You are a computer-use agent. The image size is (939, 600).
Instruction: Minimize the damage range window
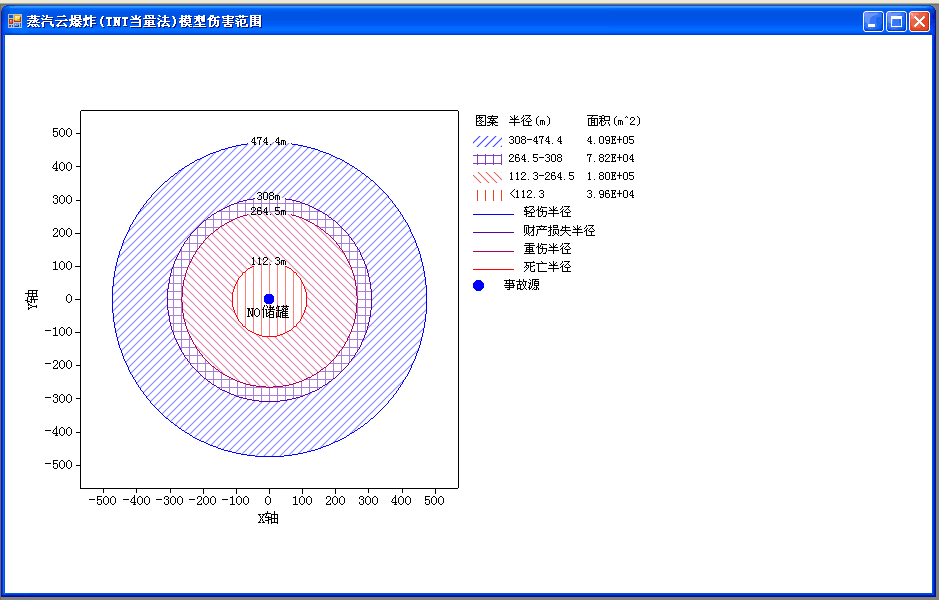[873, 22]
